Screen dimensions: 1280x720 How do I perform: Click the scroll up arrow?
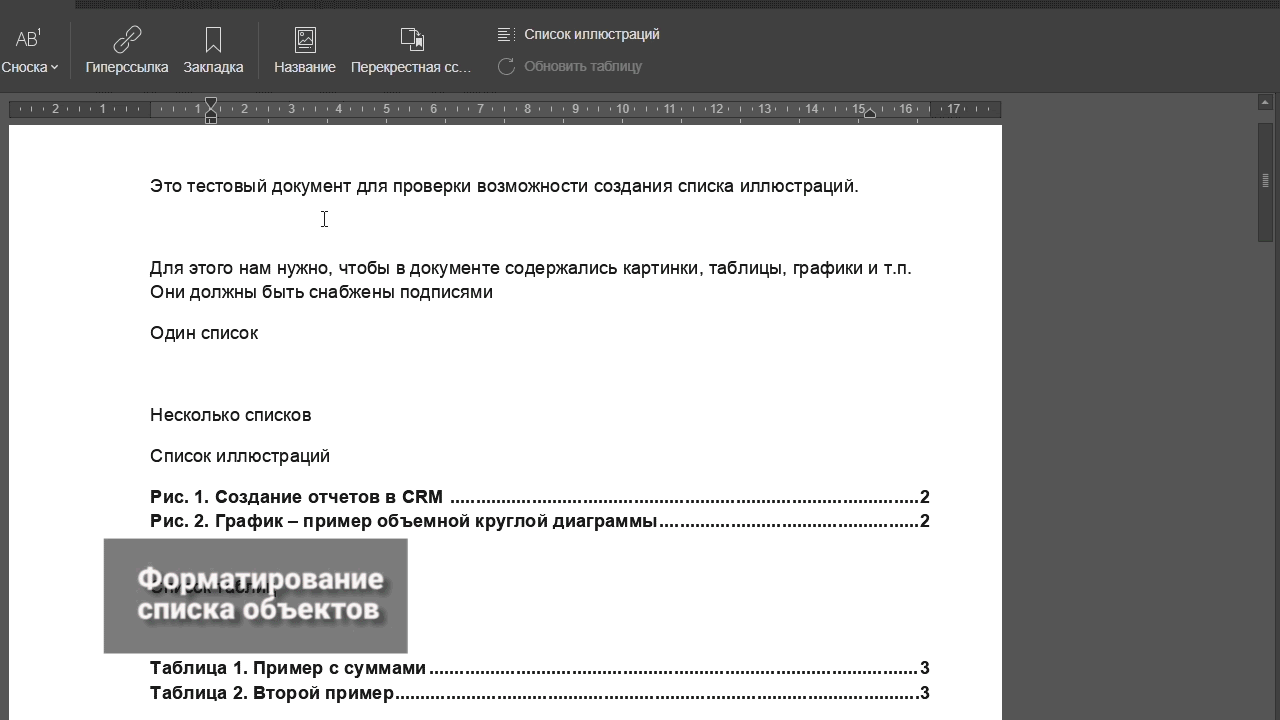(x=1265, y=102)
